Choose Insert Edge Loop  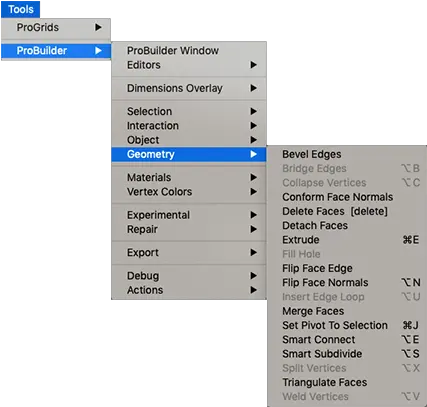347,297
